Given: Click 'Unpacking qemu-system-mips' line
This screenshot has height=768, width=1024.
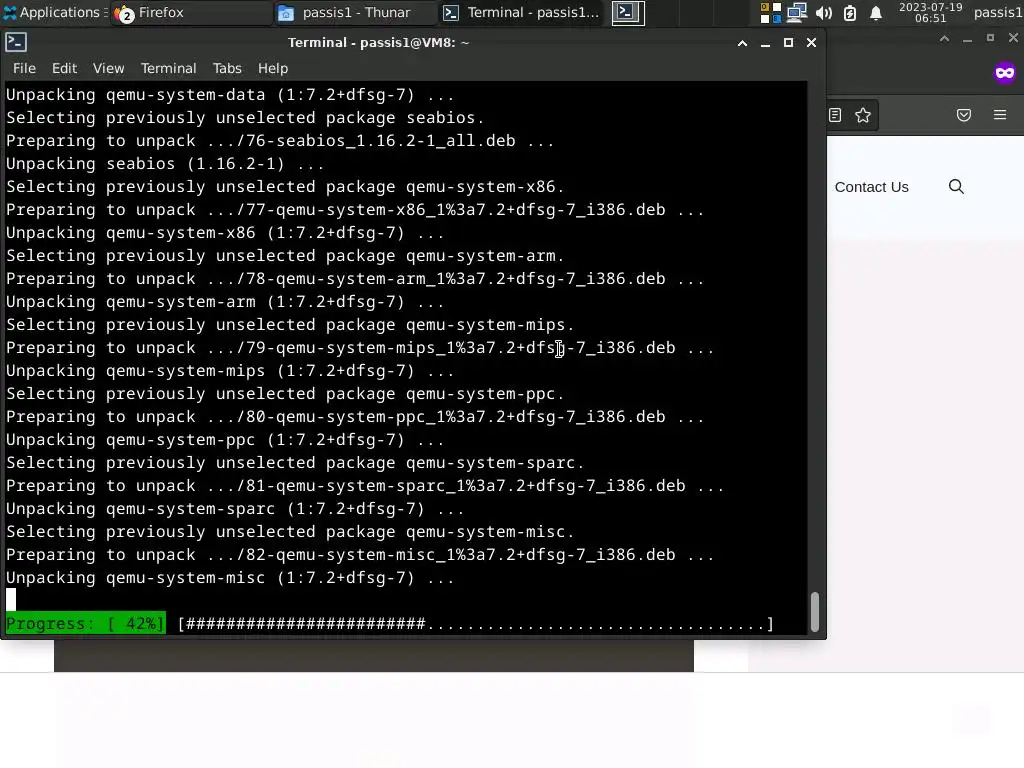Looking at the screenshot, I should point(230,371).
